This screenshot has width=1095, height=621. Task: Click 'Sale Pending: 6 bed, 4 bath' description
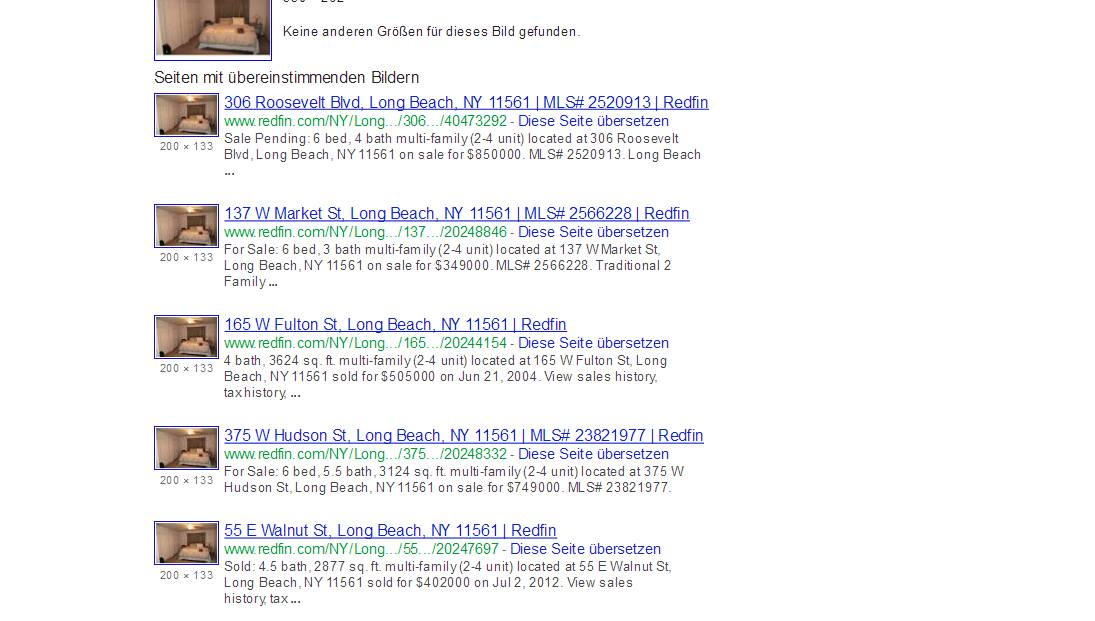(x=462, y=154)
